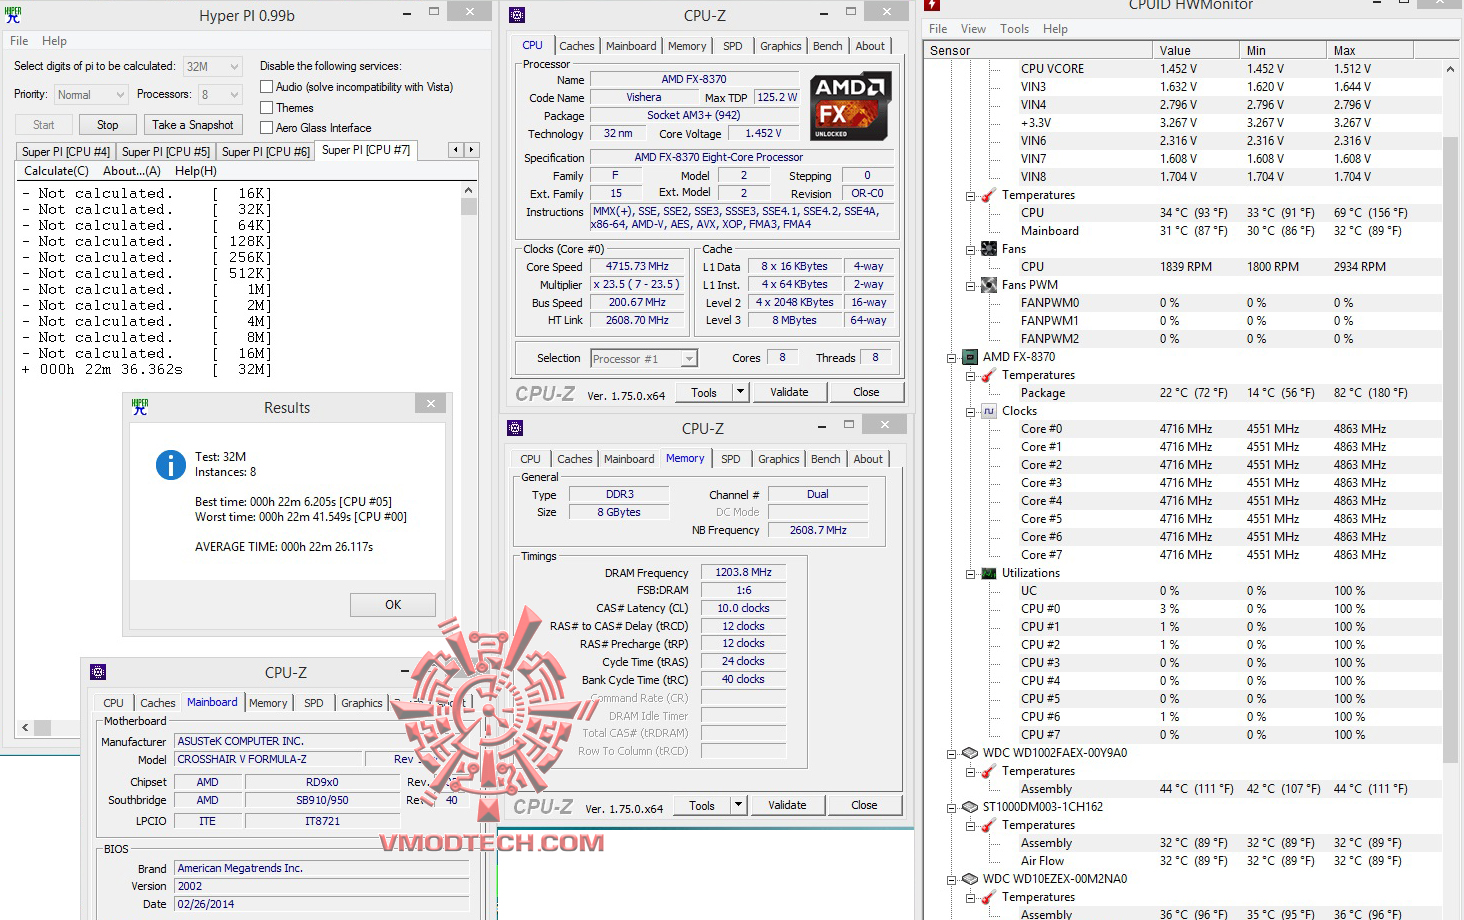Click the HWMonitor title bar icon

click(932, 5)
